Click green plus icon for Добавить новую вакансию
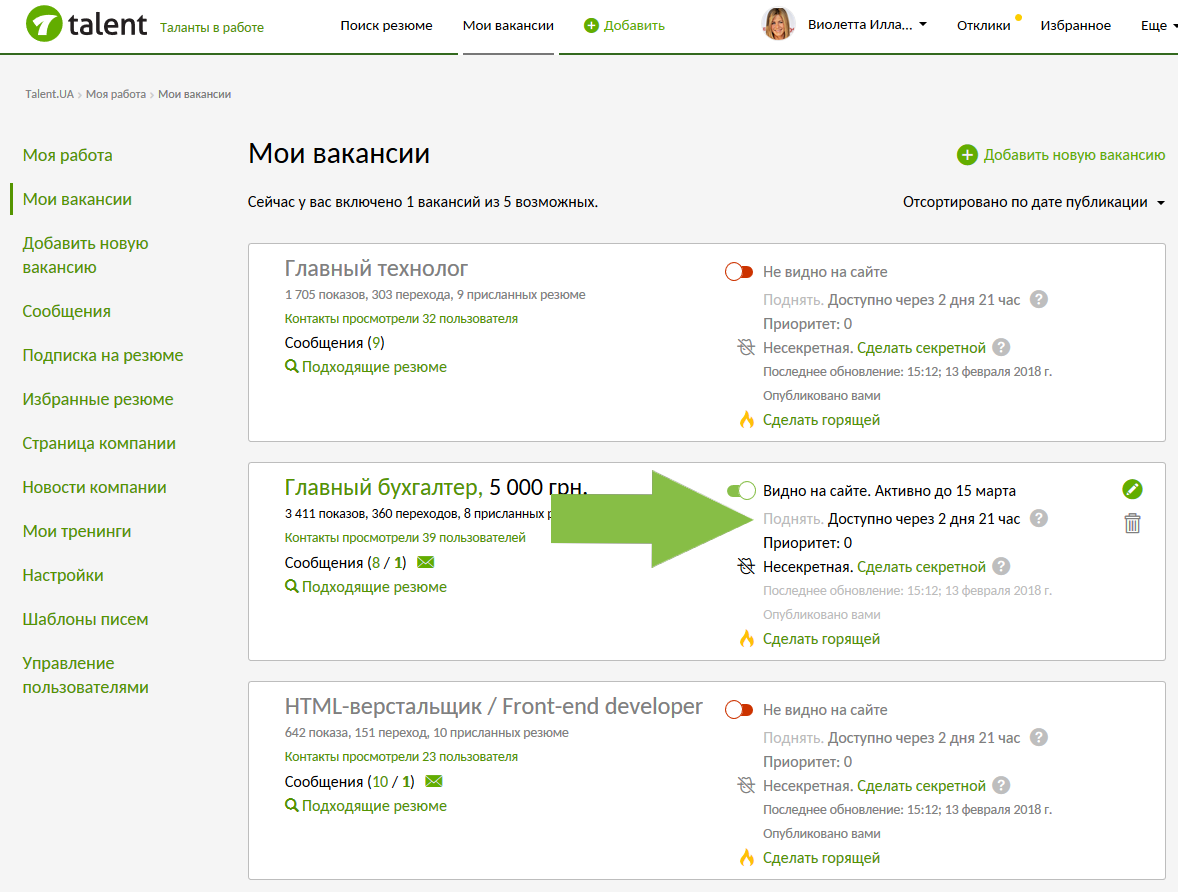1178x892 pixels. 967,155
